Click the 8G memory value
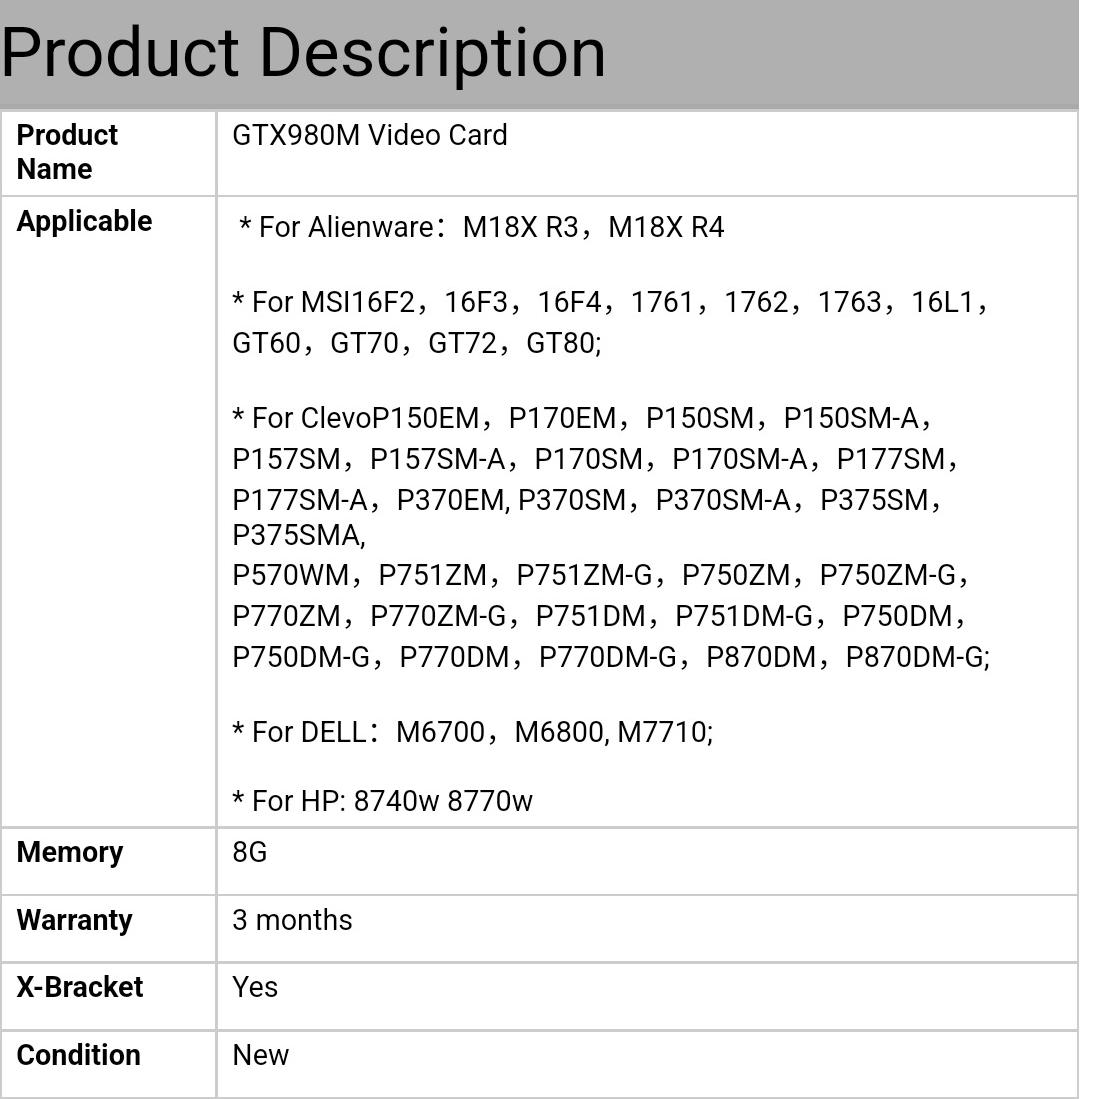Screen dimensions: 1099x1099 coord(249,852)
